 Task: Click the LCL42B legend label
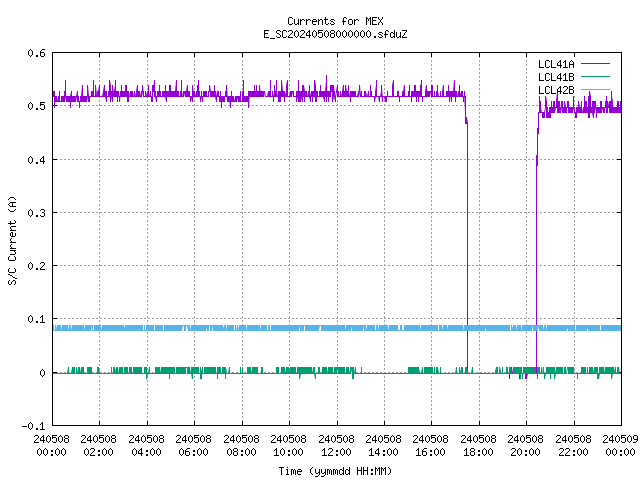click(556, 90)
